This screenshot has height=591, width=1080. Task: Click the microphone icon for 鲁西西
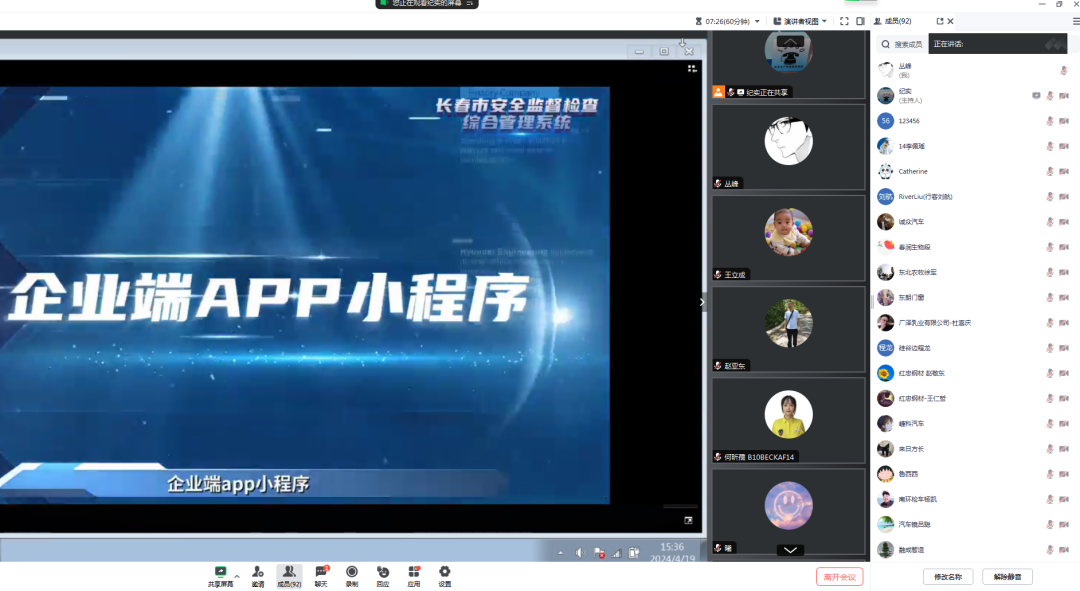point(1050,474)
